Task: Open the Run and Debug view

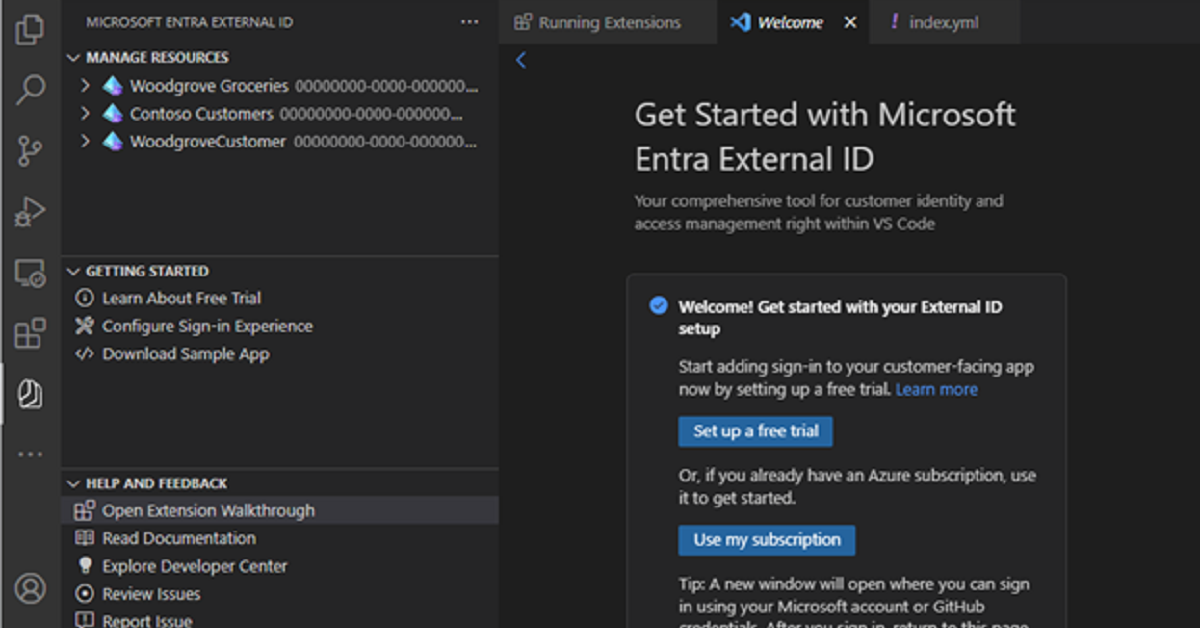Action: point(30,211)
